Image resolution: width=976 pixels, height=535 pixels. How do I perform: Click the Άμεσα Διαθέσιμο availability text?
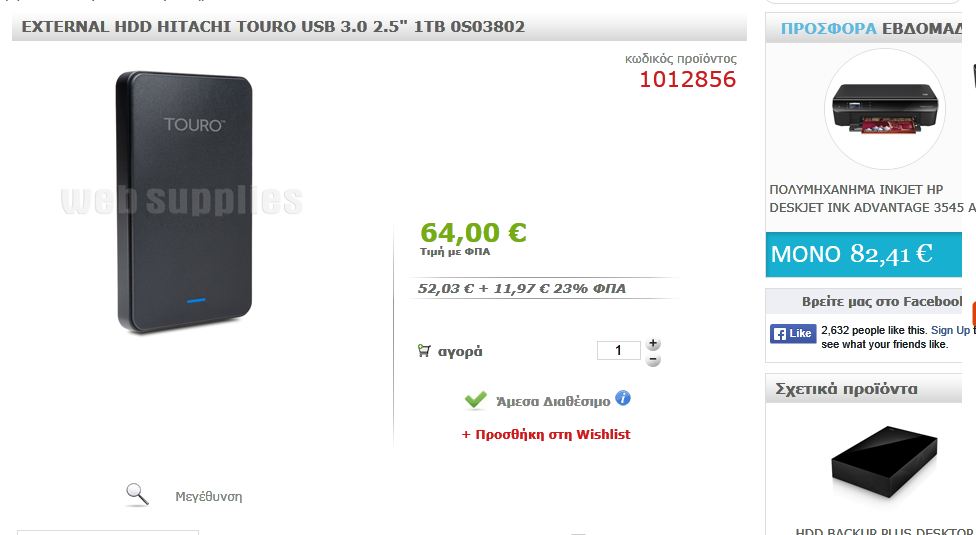click(553, 401)
